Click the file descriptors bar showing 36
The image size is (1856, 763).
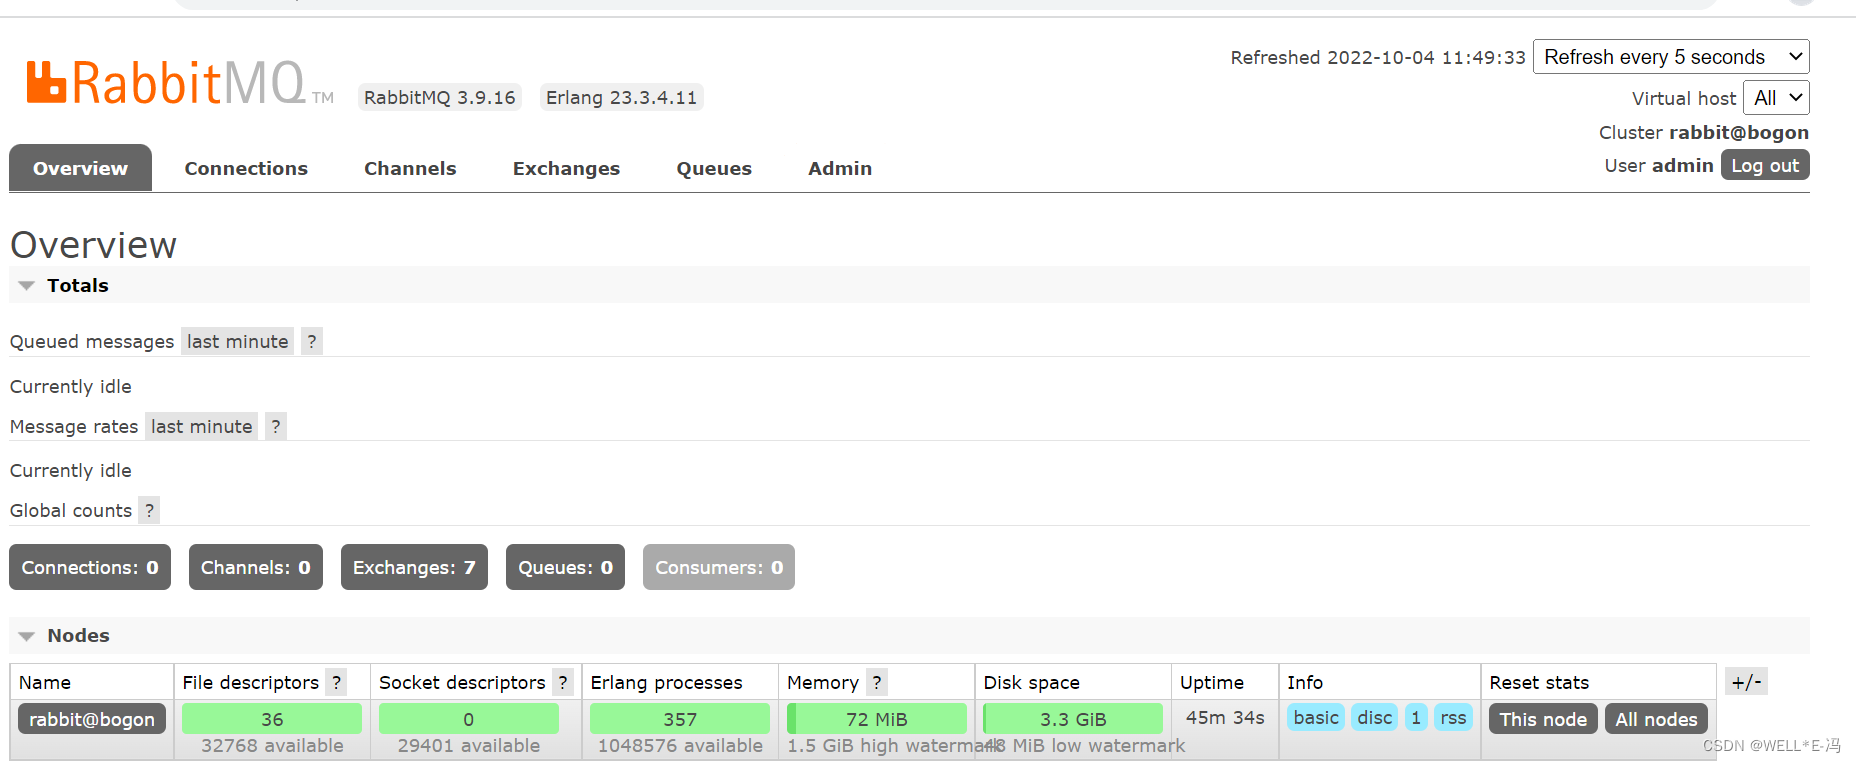tap(272, 719)
